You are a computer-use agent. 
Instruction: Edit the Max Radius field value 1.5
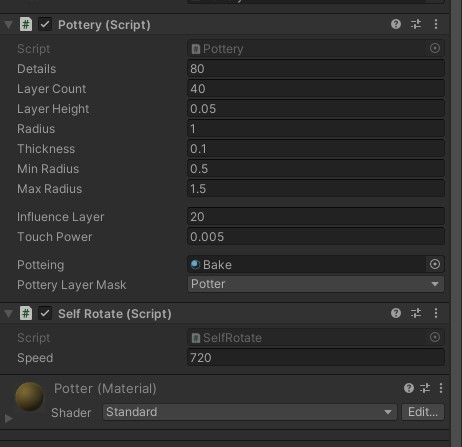[316, 189]
